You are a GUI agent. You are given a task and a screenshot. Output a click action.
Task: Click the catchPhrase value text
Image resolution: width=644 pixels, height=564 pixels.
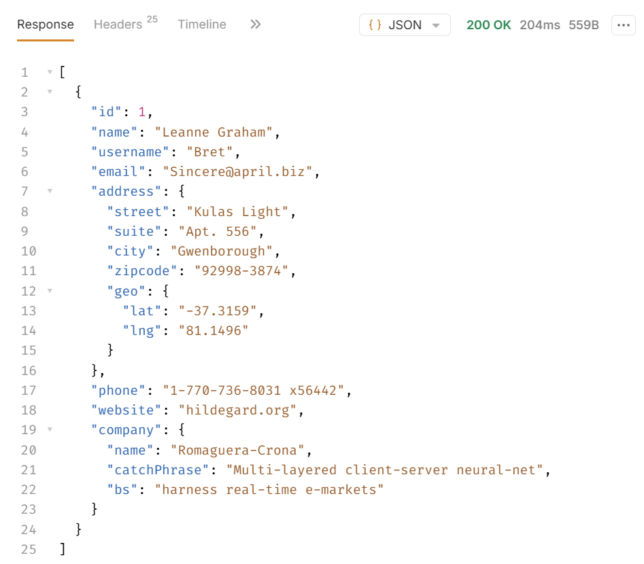coord(387,470)
